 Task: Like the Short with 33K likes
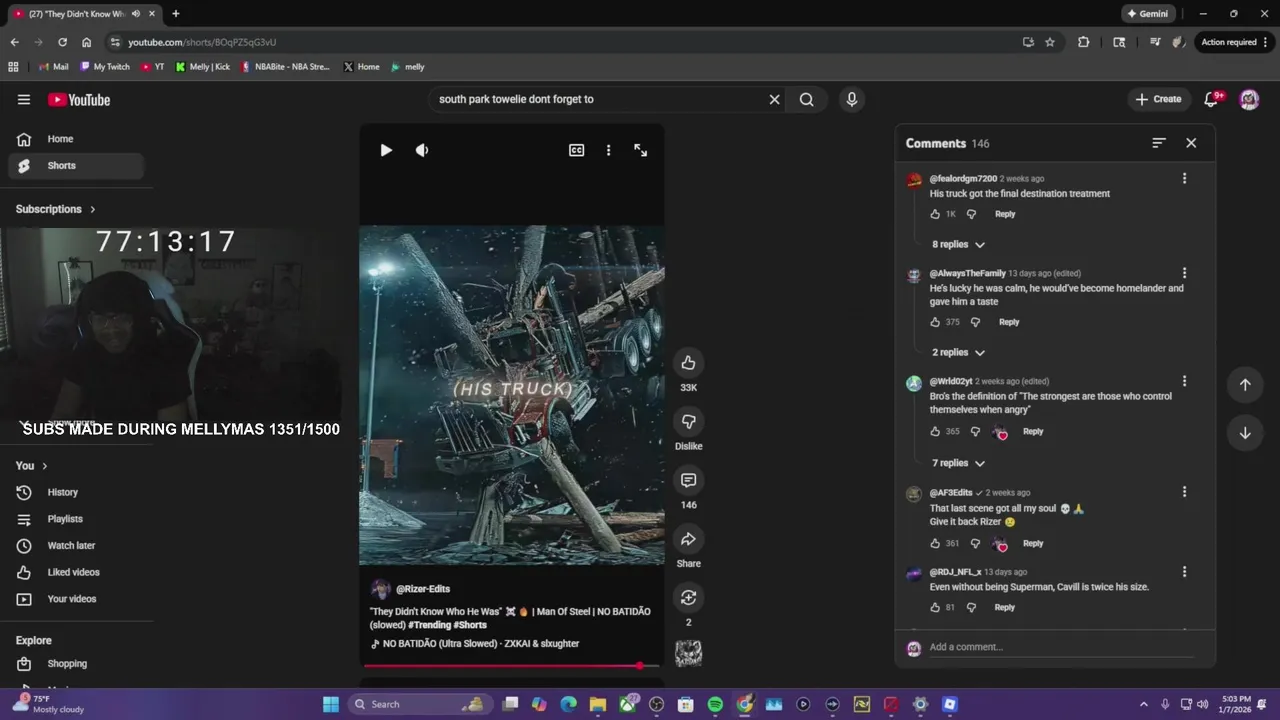688,363
